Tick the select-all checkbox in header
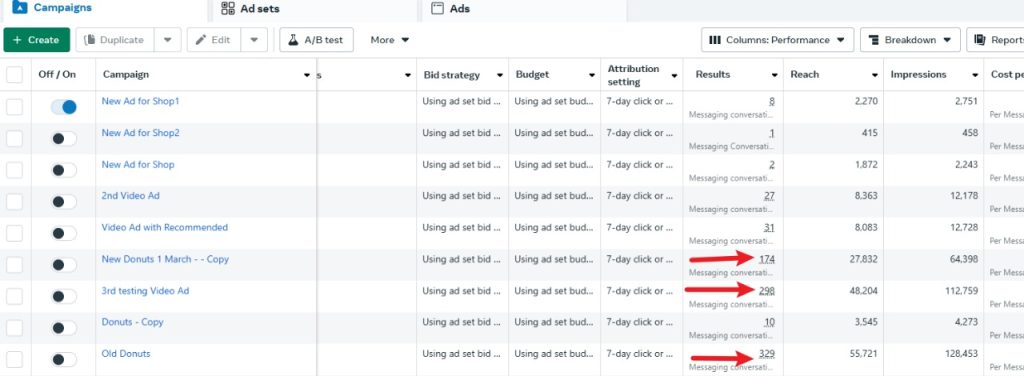The width and height of the screenshot is (1024, 376). click(x=14, y=74)
